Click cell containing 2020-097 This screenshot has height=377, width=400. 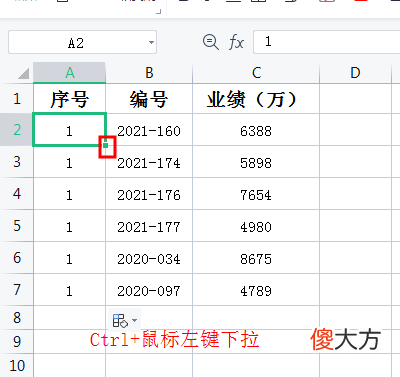149,290
